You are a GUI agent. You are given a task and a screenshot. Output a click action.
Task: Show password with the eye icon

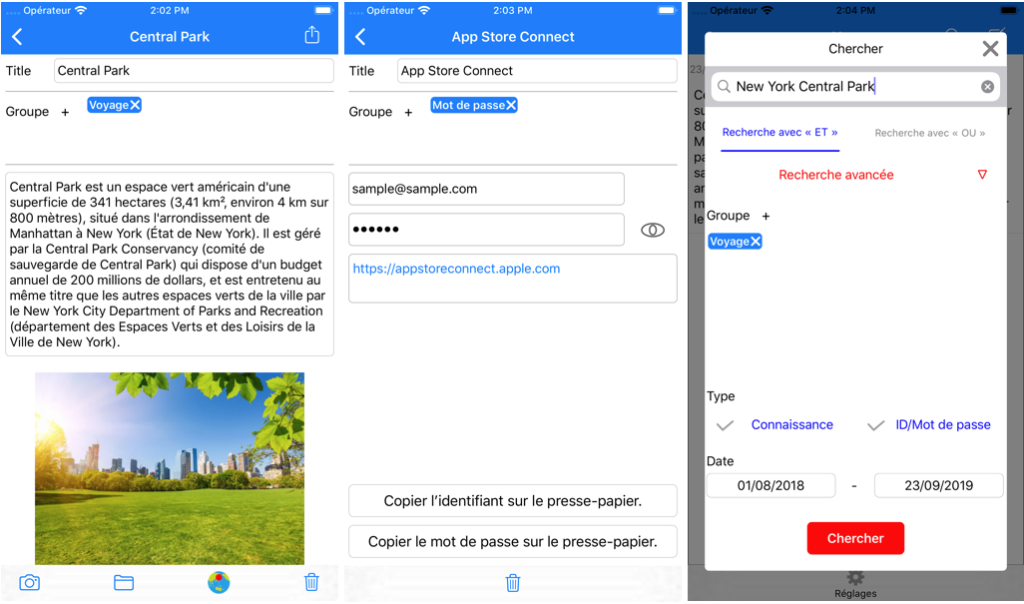tap(652, 230)
